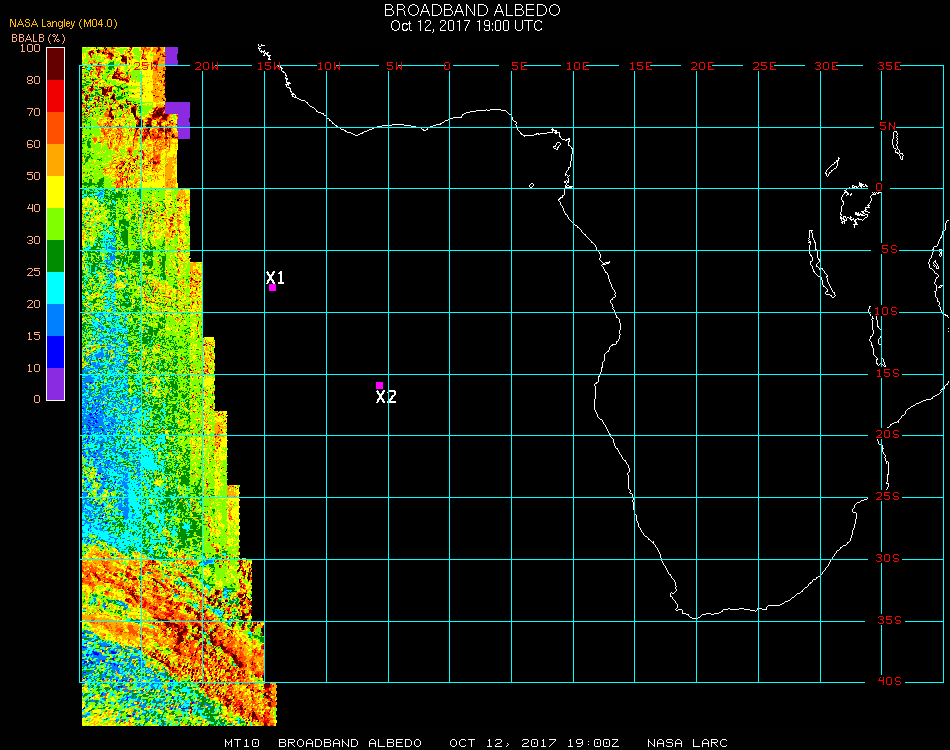Click the "5E" longitude label
This screenshot has width=950, height=750.
click(519, 66)
